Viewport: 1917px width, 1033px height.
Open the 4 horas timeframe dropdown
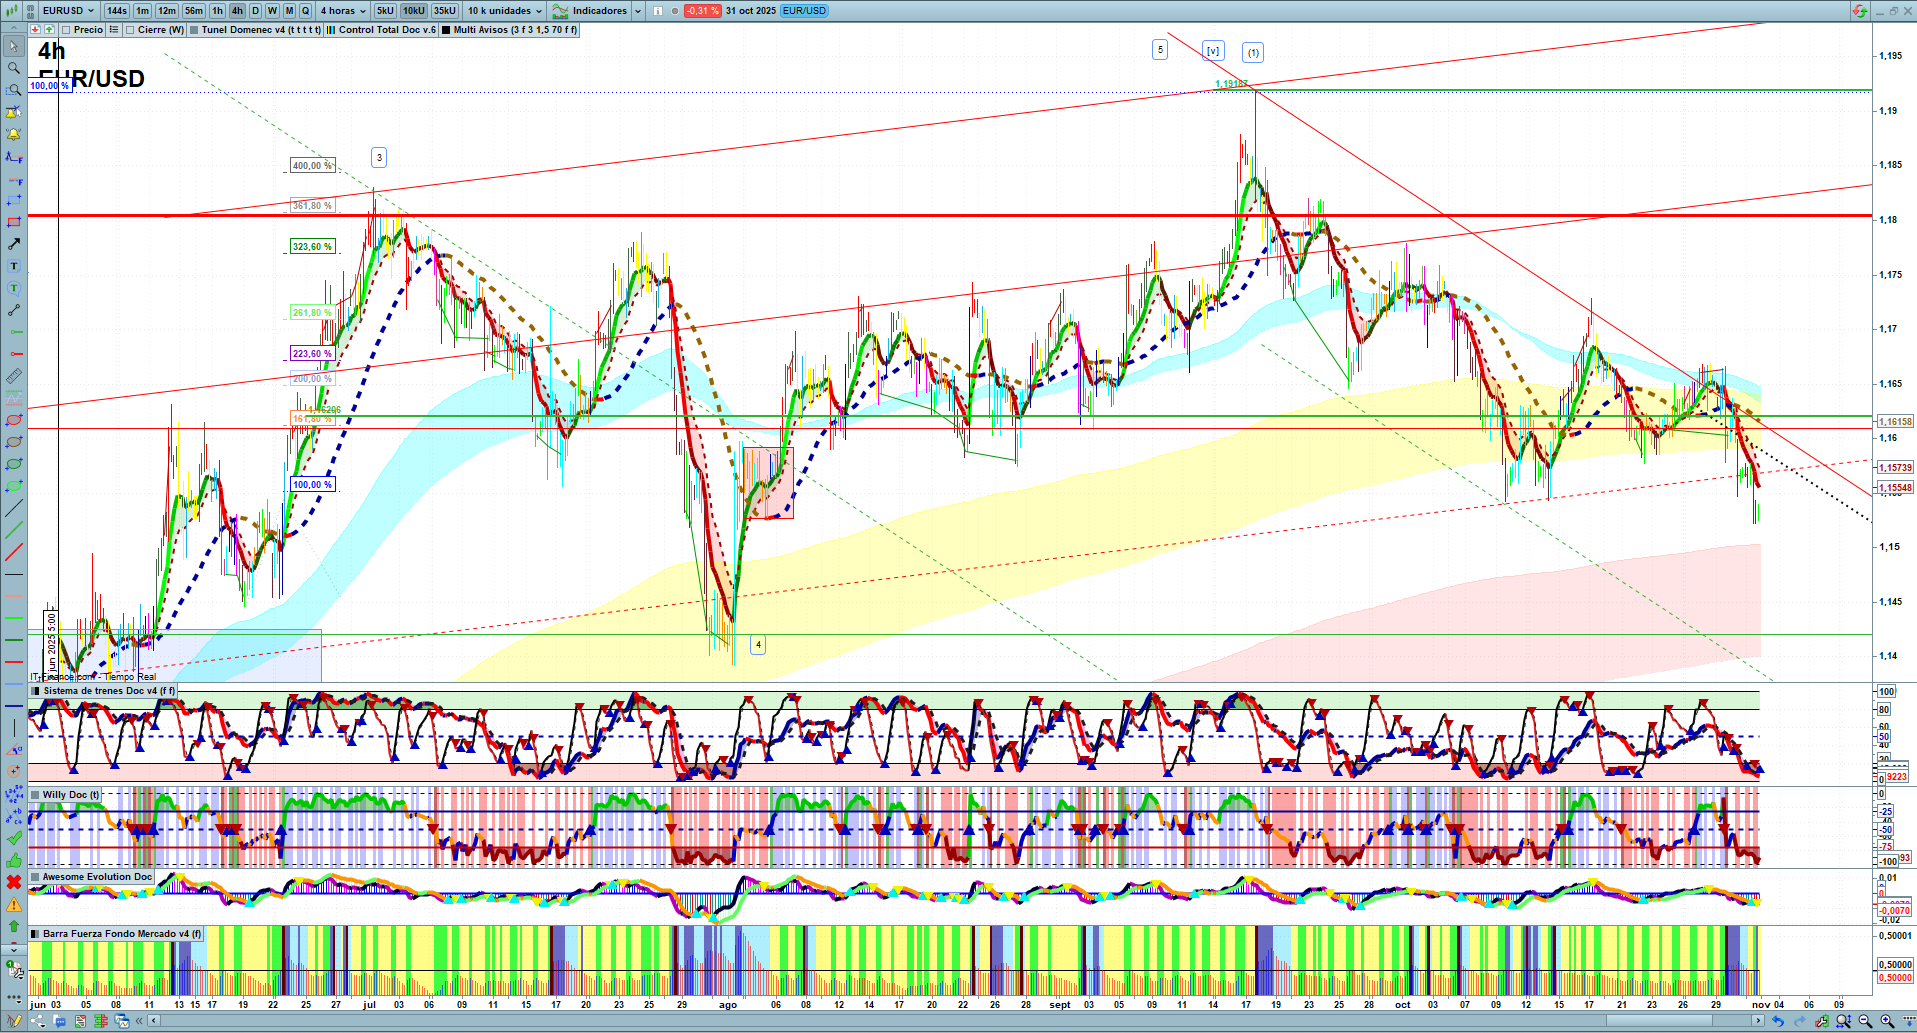pyautogui.click(x=343, y=11)
